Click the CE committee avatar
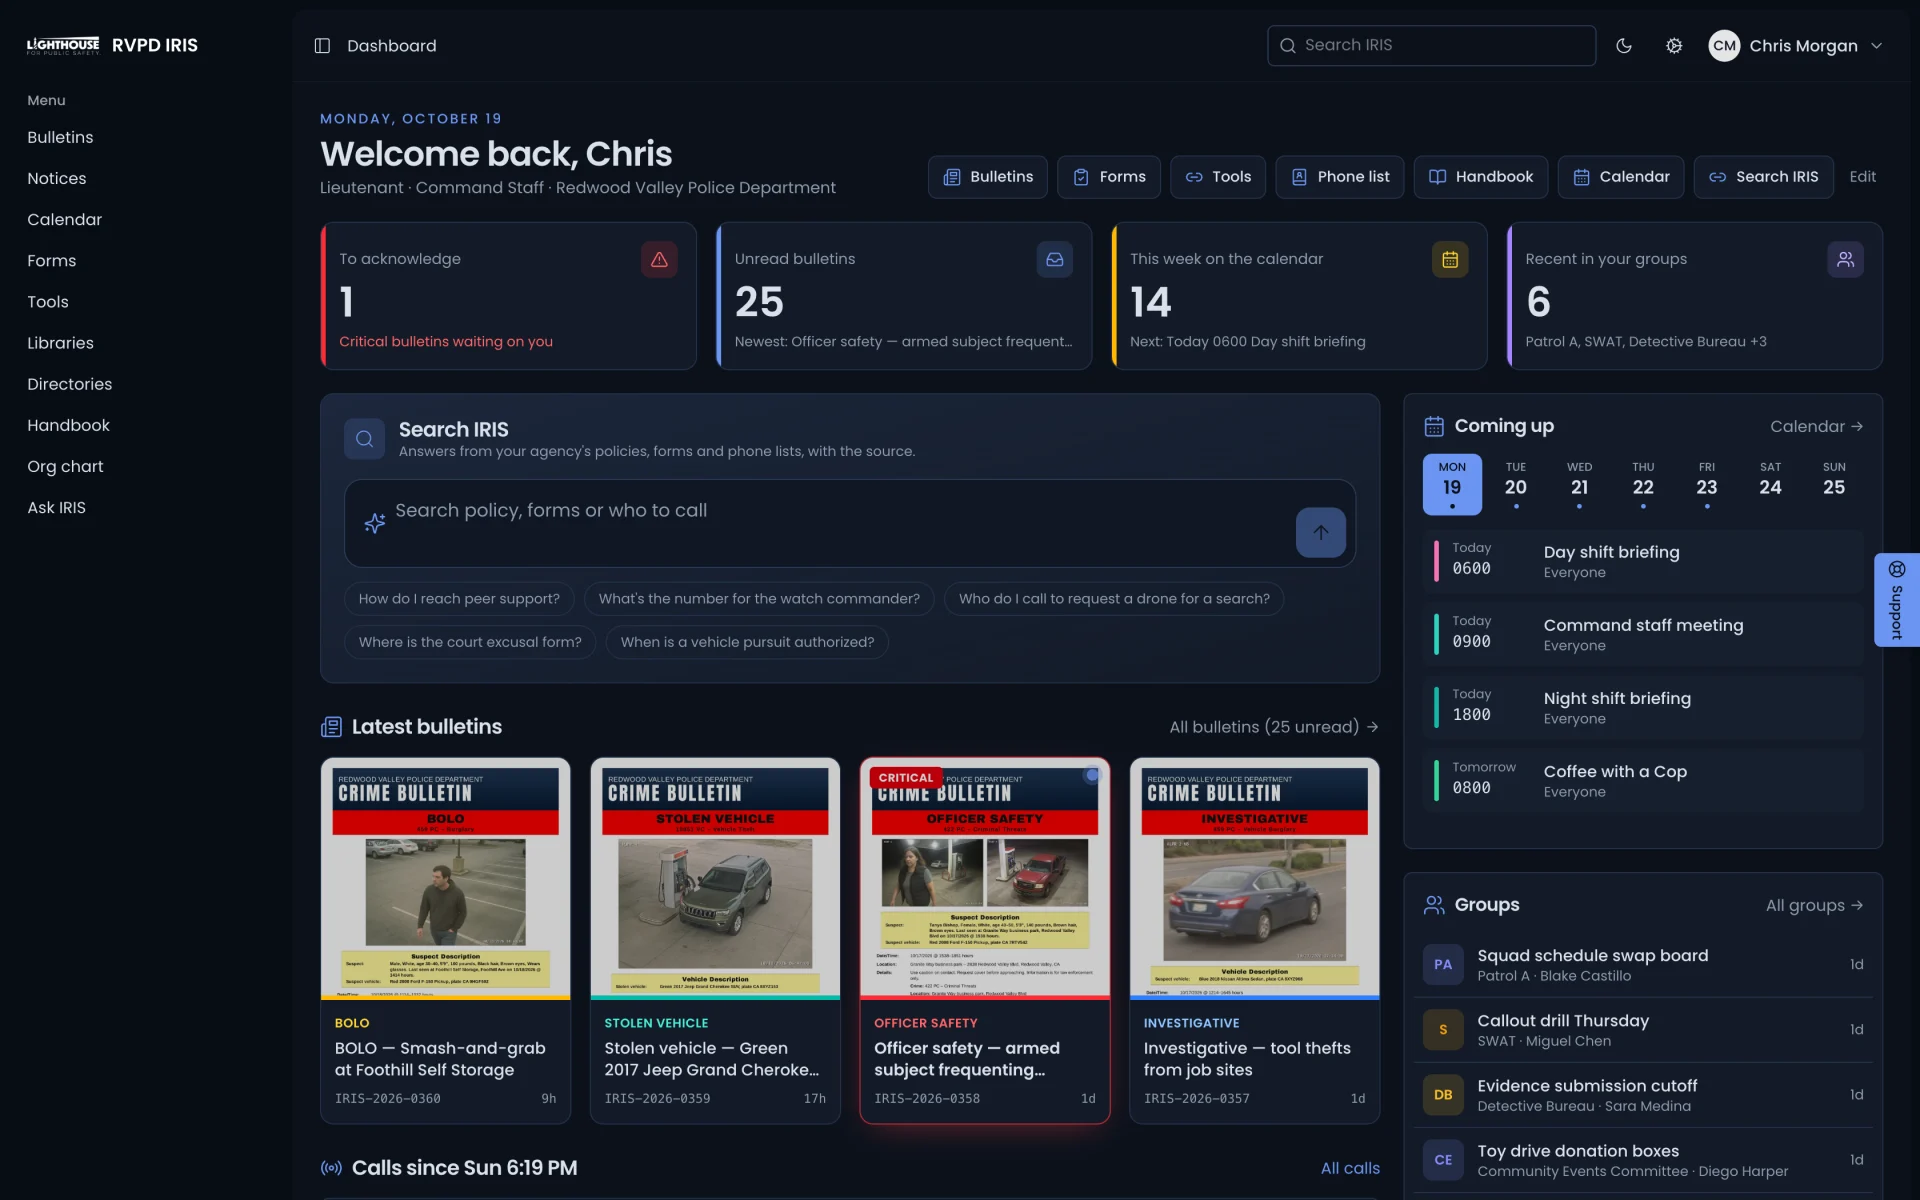Viewport: 1920px width, 1200px height. point(1443,1160)
